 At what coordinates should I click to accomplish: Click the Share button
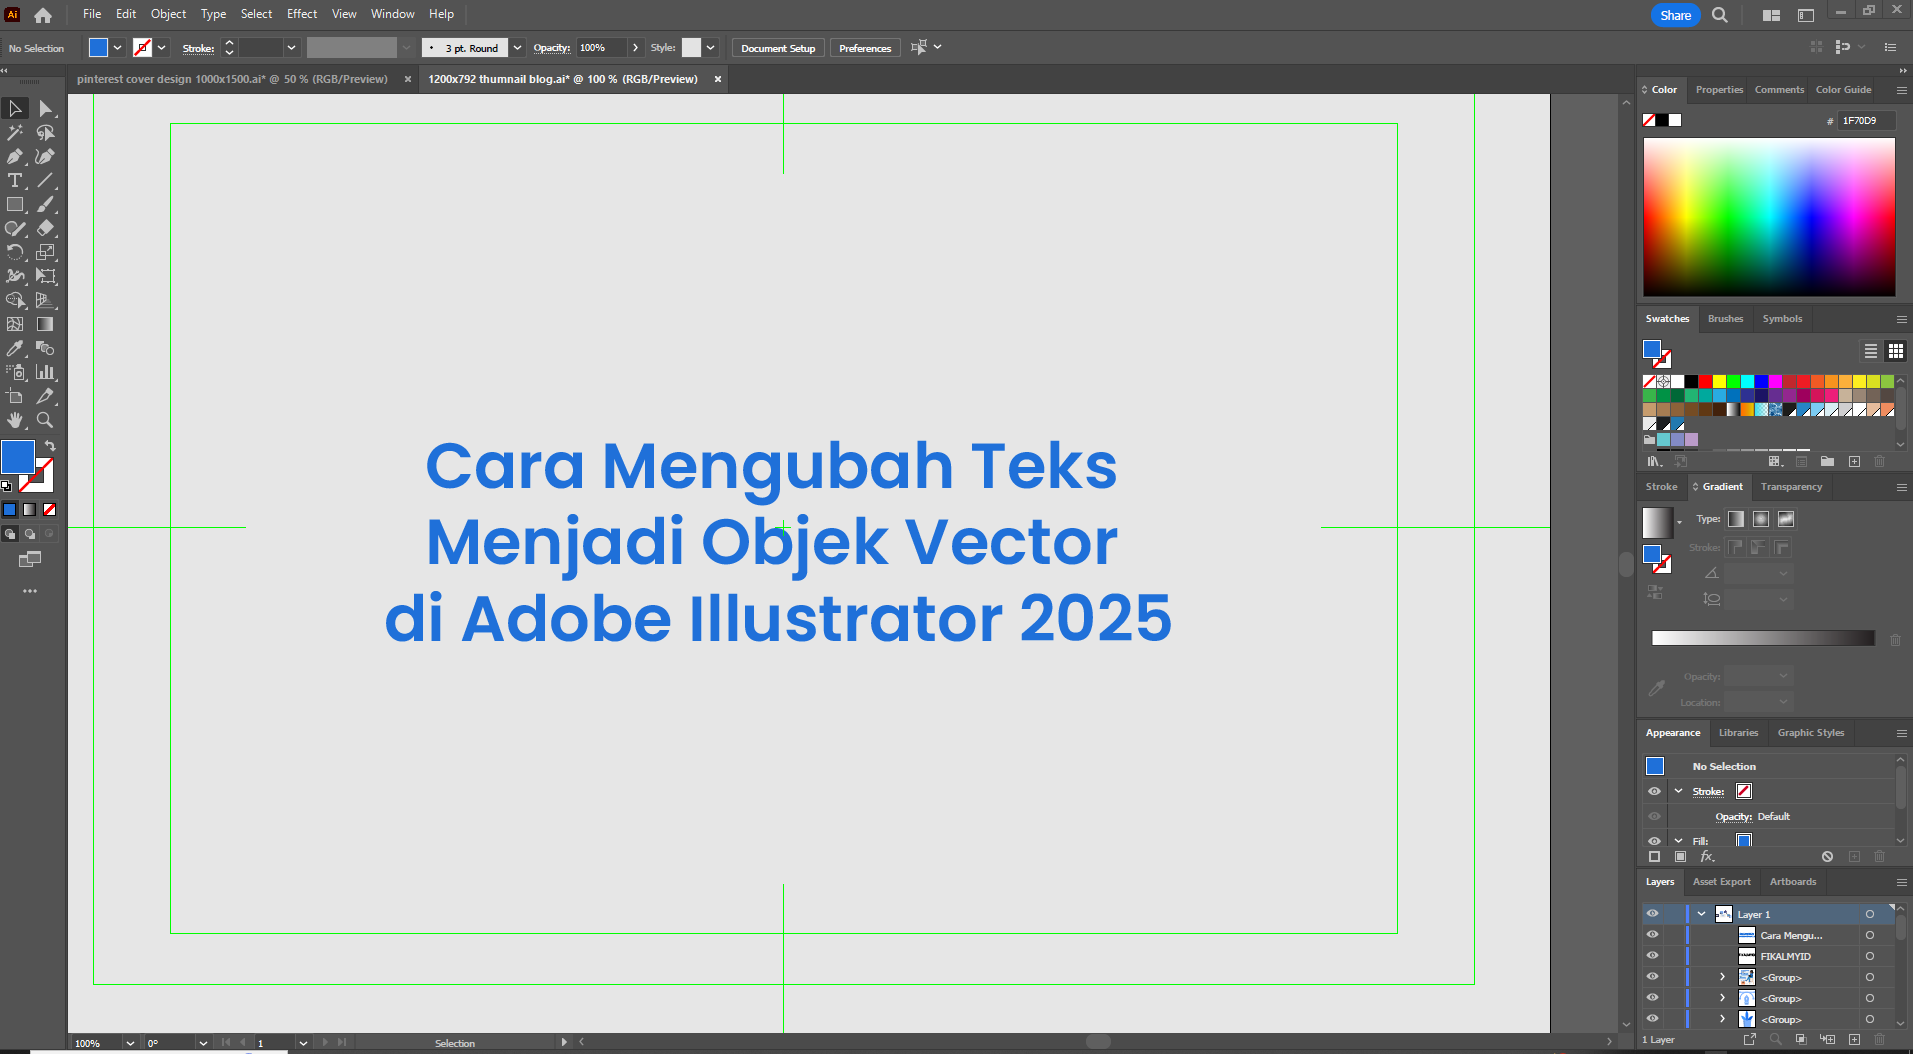click(1675, 15)
